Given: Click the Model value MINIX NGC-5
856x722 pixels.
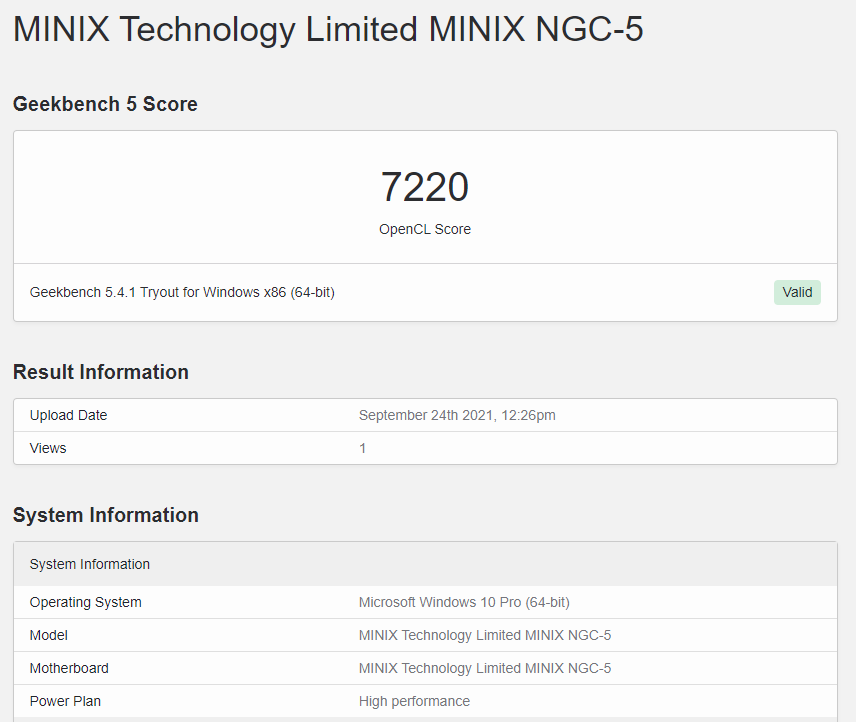Looking at the screenshot, I should [x=485, y=635].
